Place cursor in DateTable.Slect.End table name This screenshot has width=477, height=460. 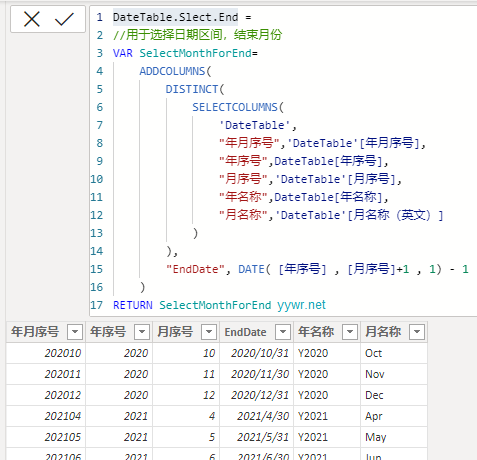point(175,17)
